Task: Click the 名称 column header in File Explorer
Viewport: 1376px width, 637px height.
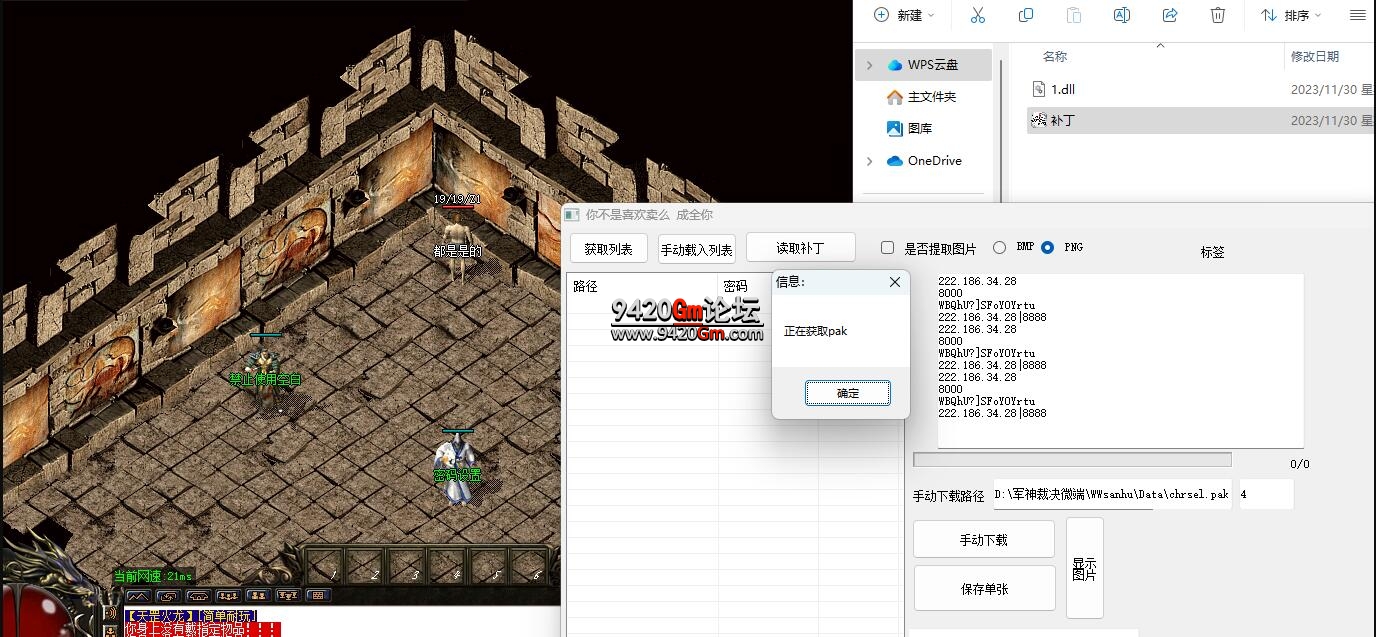Action: [x=1055, y=57]
